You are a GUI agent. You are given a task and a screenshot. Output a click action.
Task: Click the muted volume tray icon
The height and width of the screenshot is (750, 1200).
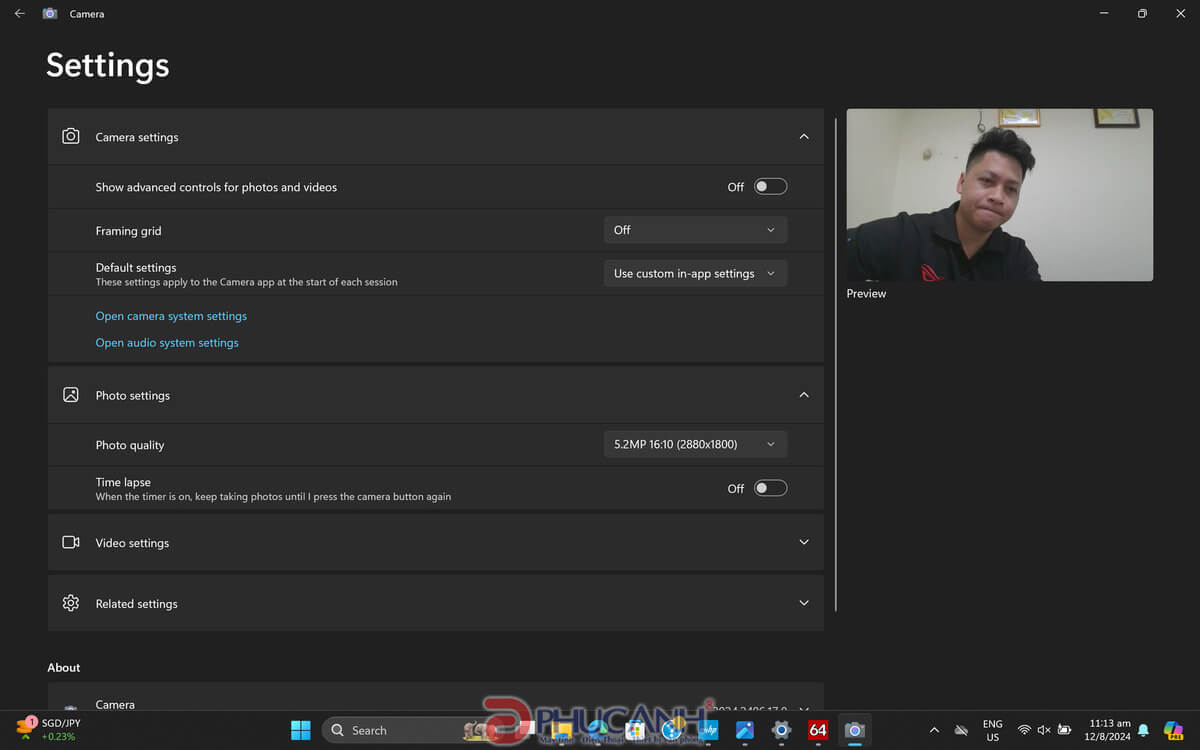(1044, 730)
